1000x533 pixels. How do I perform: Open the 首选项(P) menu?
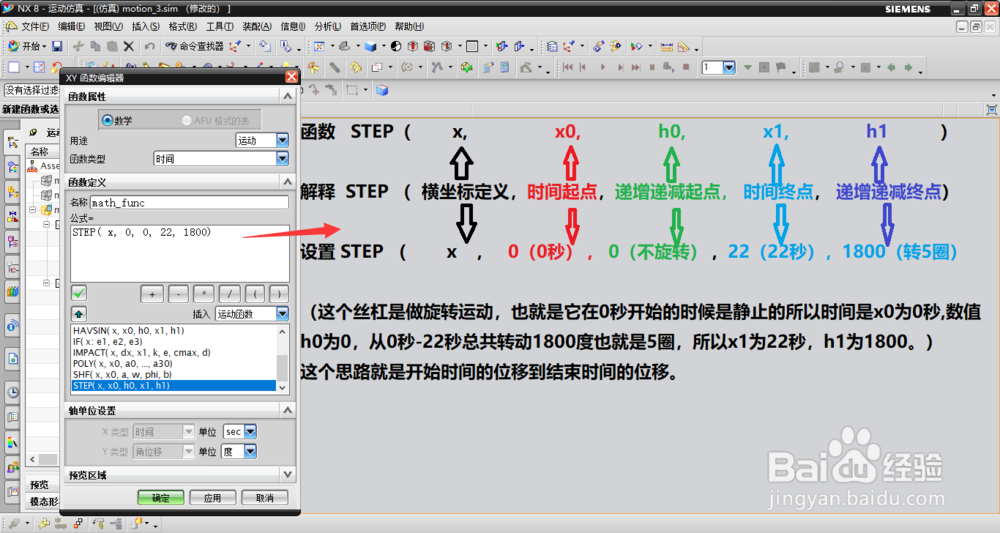coord(368,26)
